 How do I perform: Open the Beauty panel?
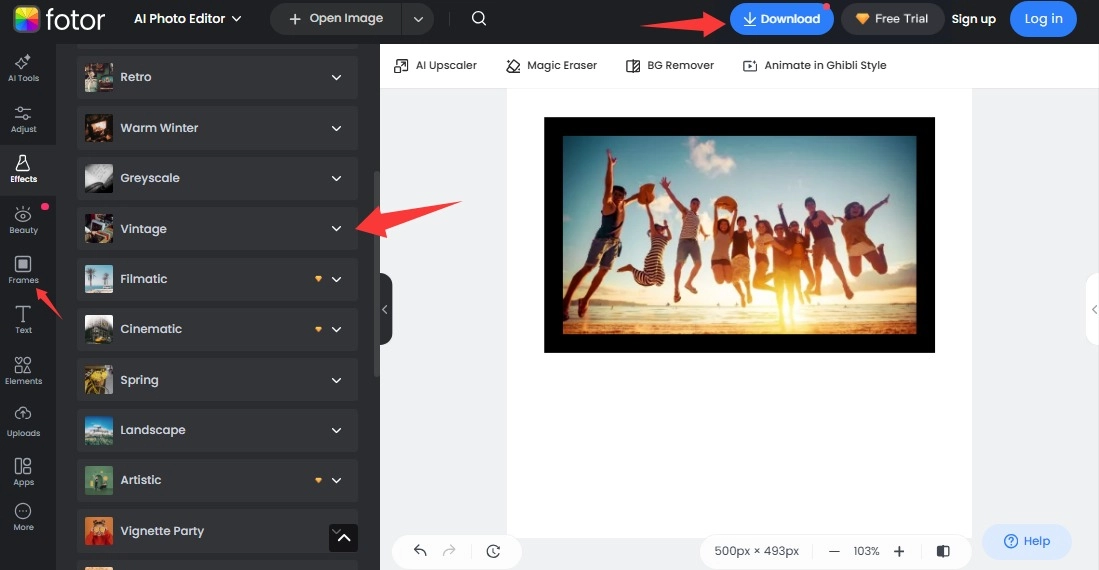23,219
